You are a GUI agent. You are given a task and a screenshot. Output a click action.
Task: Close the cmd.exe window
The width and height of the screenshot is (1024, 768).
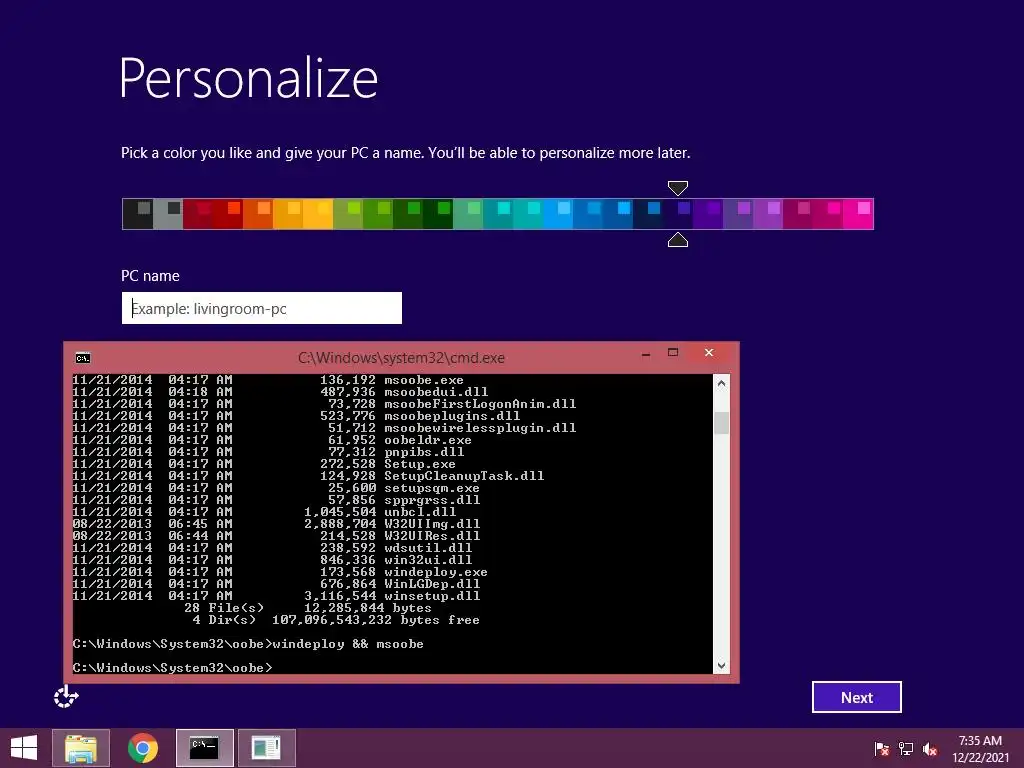click(x=709, y=353)
